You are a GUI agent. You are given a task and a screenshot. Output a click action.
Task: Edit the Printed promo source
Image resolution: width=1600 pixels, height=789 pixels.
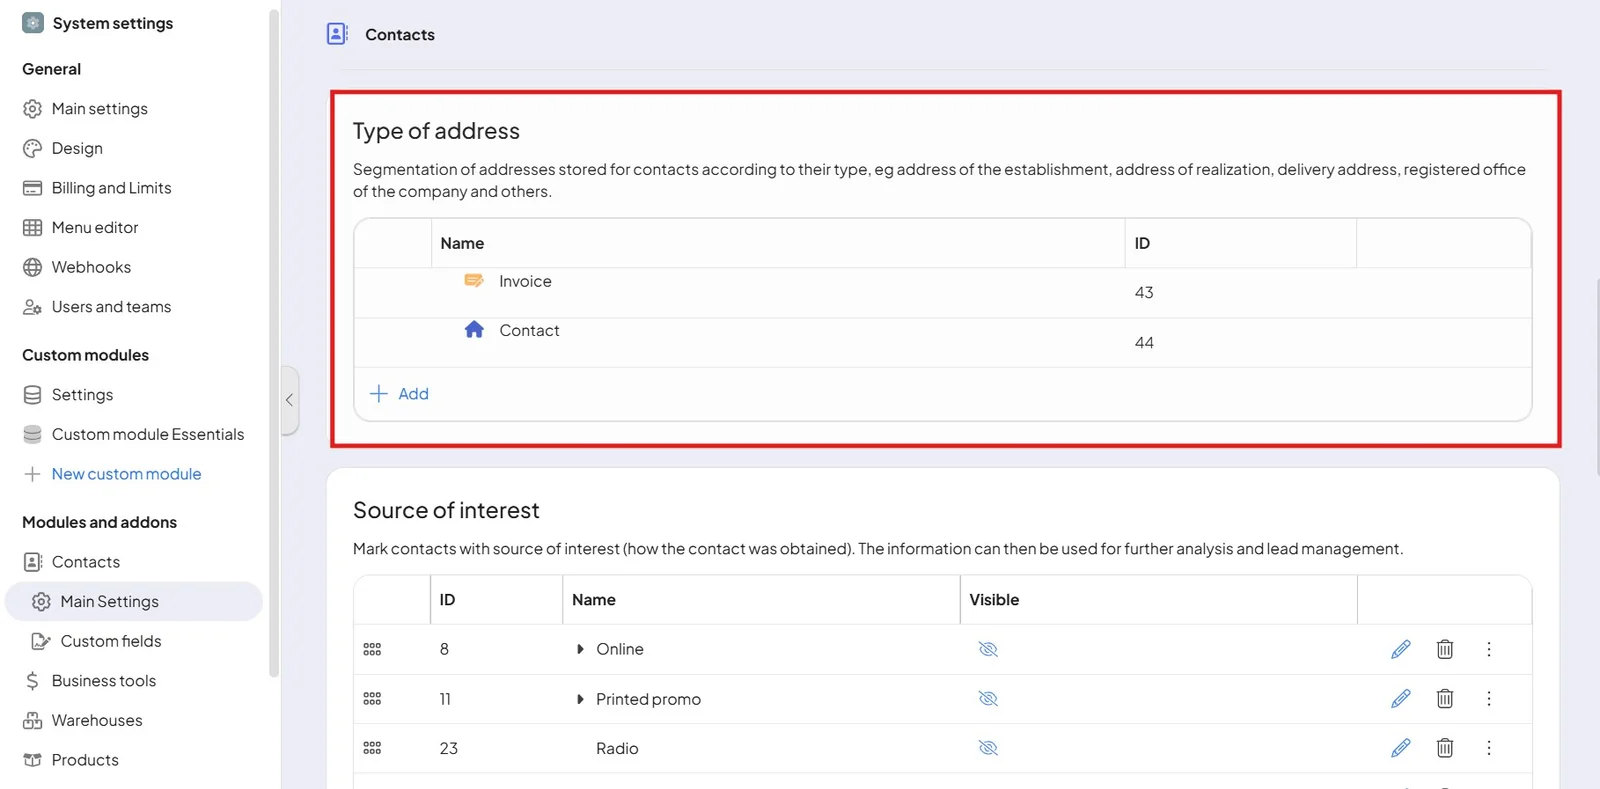pos(1401,699)
